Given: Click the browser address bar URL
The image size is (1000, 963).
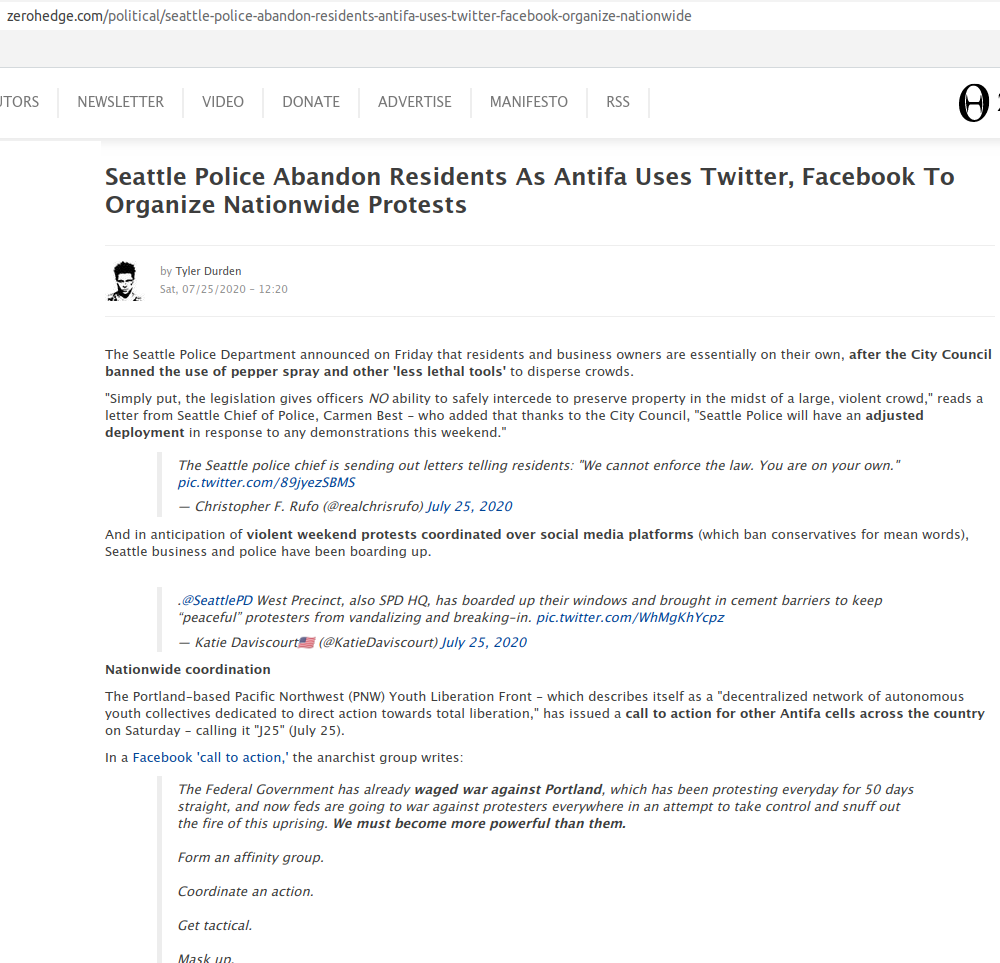Looking at the screenshot, I should (x=349, y=16).
